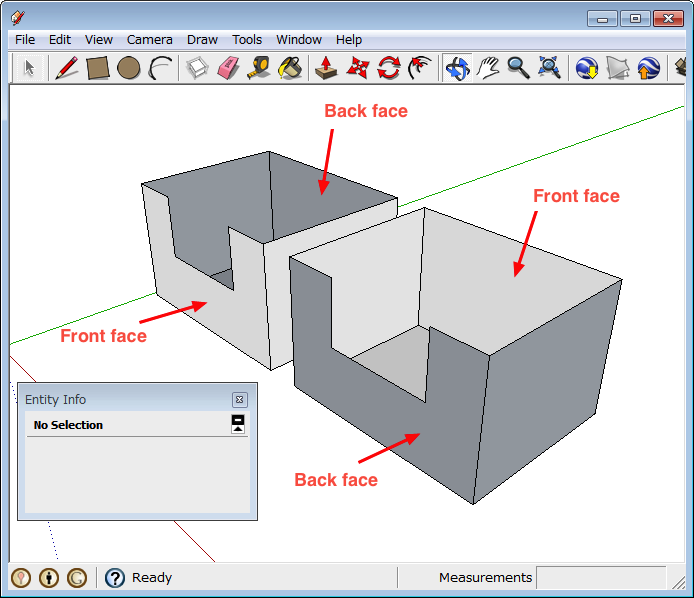
Task: Select the Arc tool
Action: pyautogui.click(x=160, y=68)
